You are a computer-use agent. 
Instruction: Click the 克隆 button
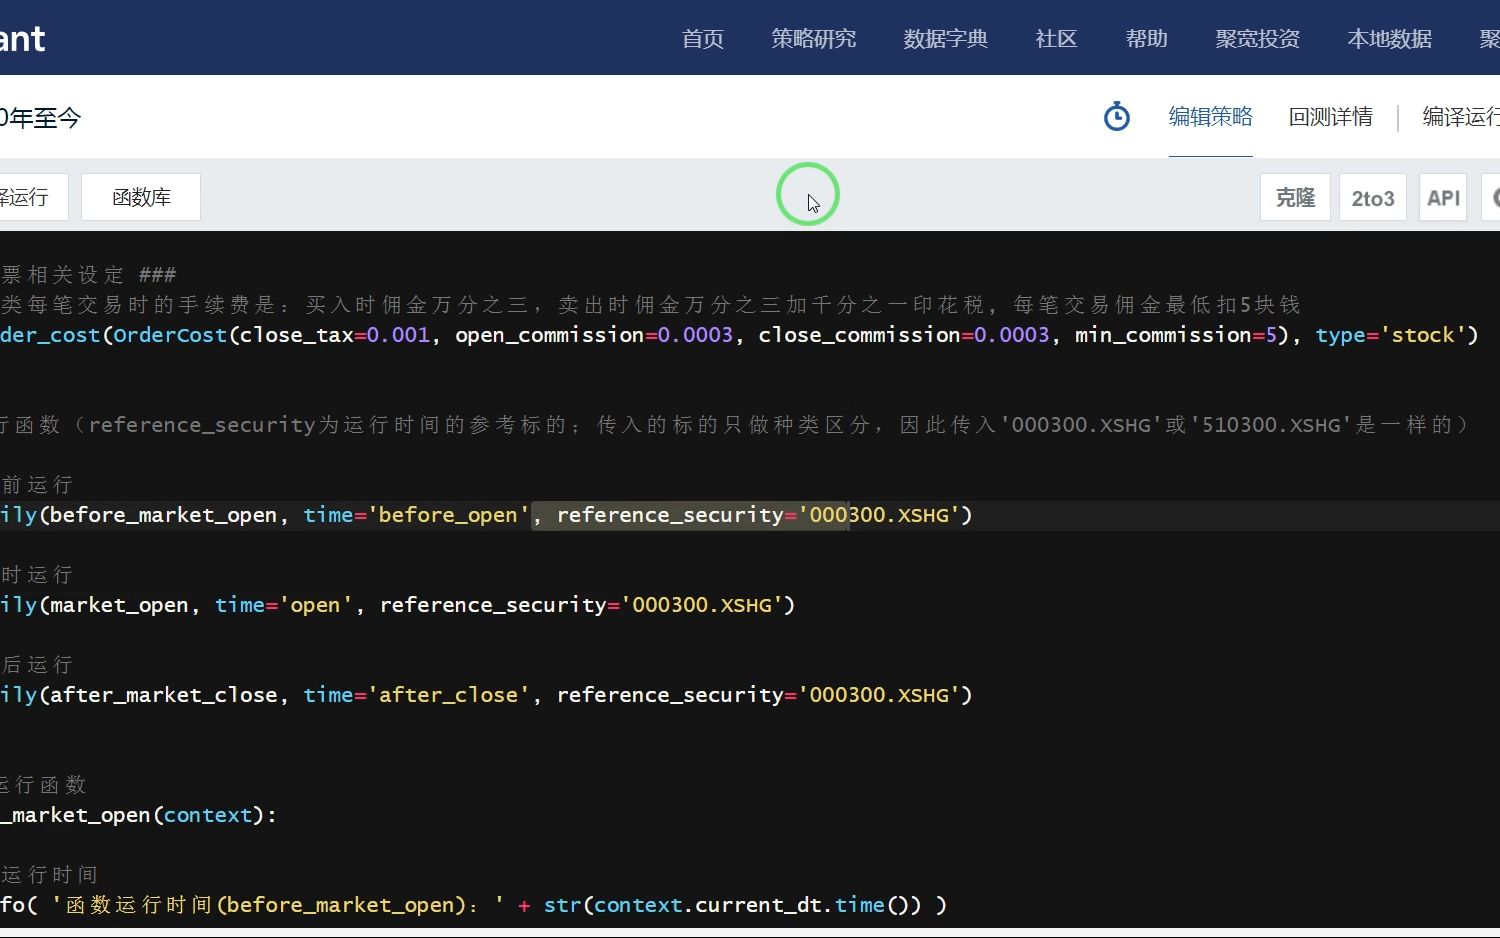[x=1295, y=198]
